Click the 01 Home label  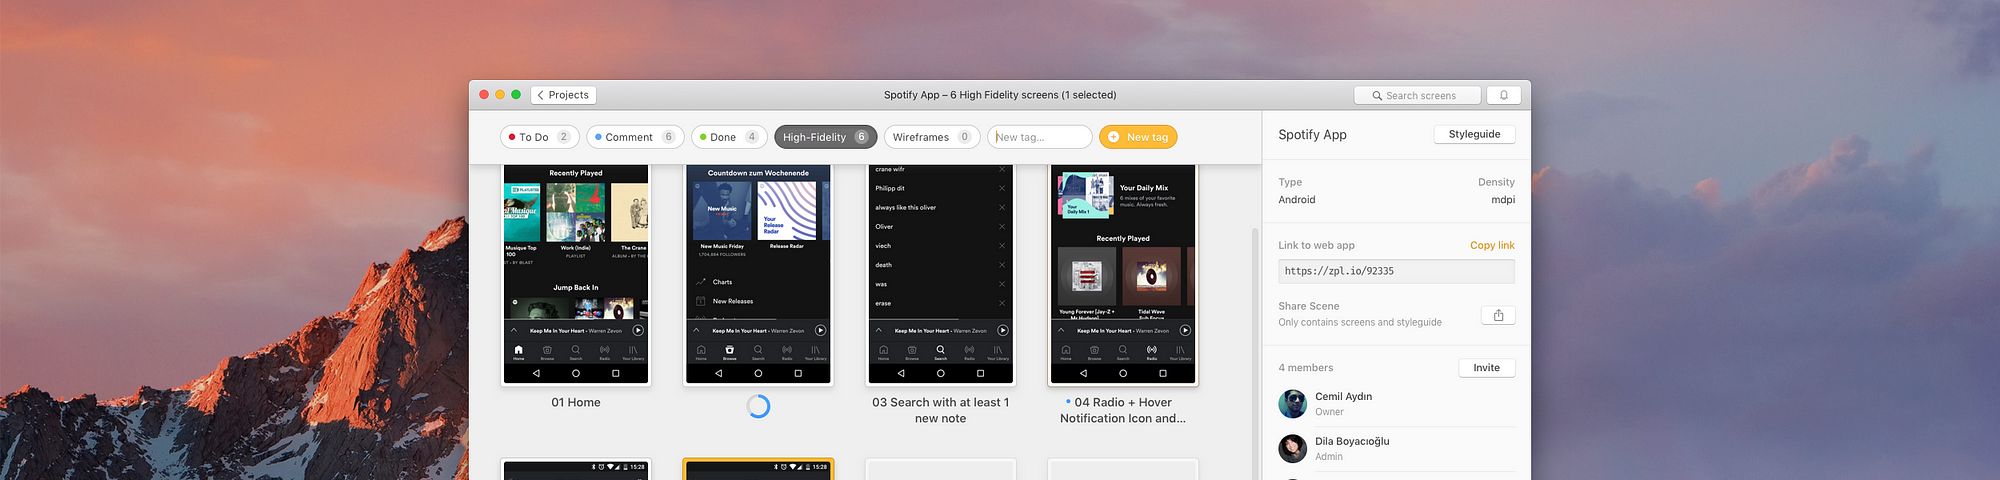tap(576, 402)
